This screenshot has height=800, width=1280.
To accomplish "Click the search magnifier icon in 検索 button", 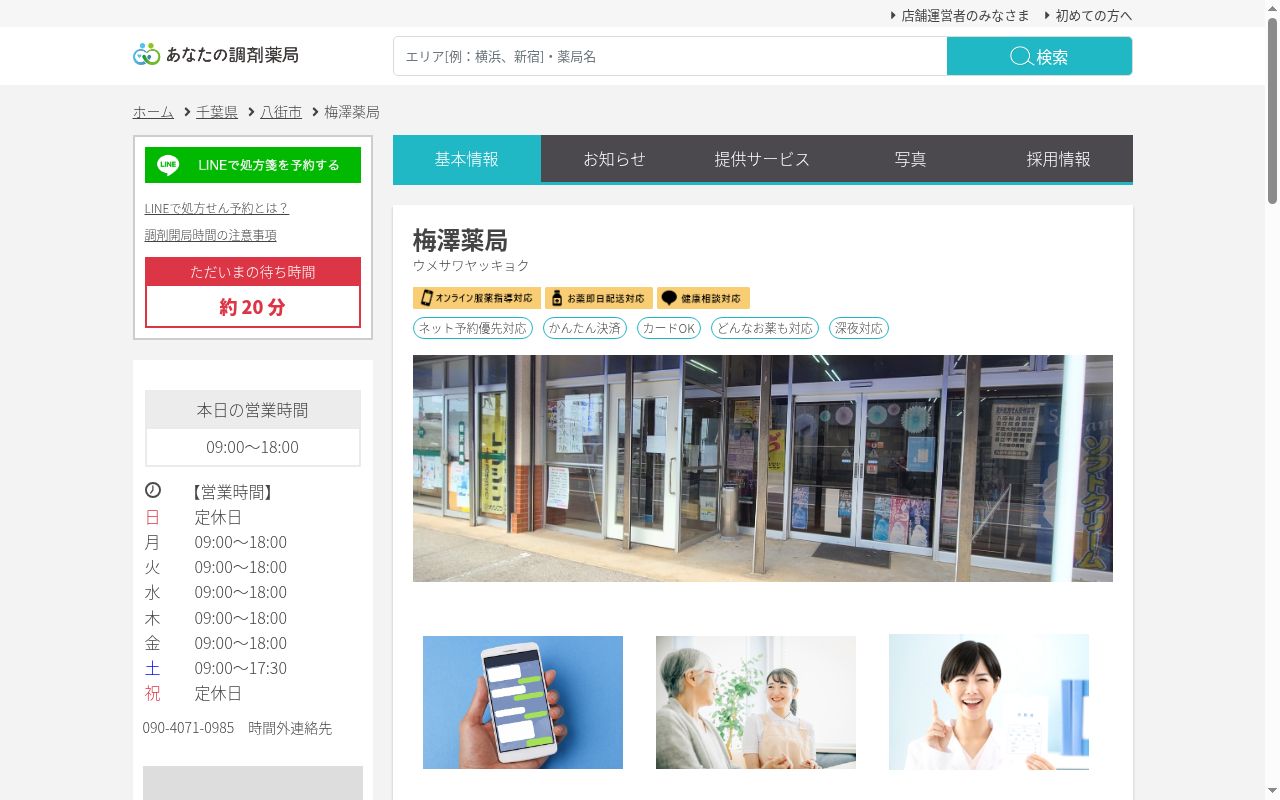I will [x=1021, y=56].
